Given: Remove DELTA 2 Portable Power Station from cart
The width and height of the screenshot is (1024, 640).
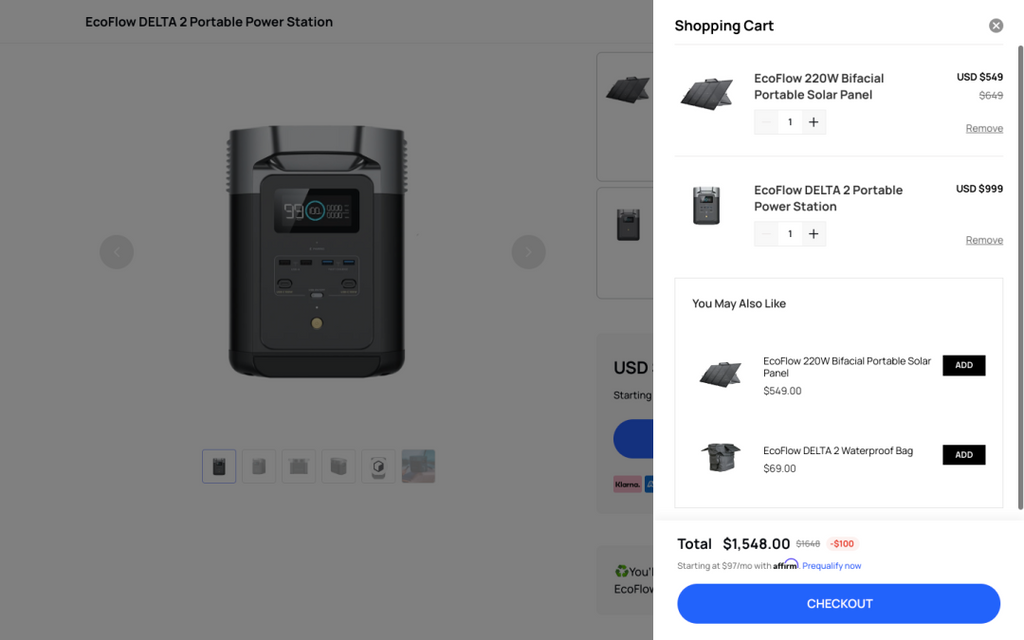Looking at the screenshot, I should (x=984, y=240).
